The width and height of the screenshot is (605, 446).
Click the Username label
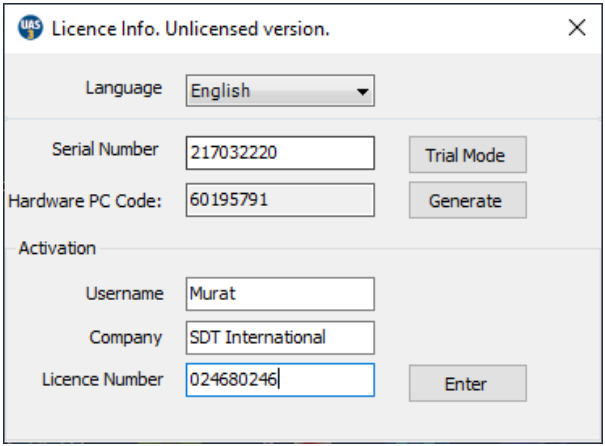(125, 294)
